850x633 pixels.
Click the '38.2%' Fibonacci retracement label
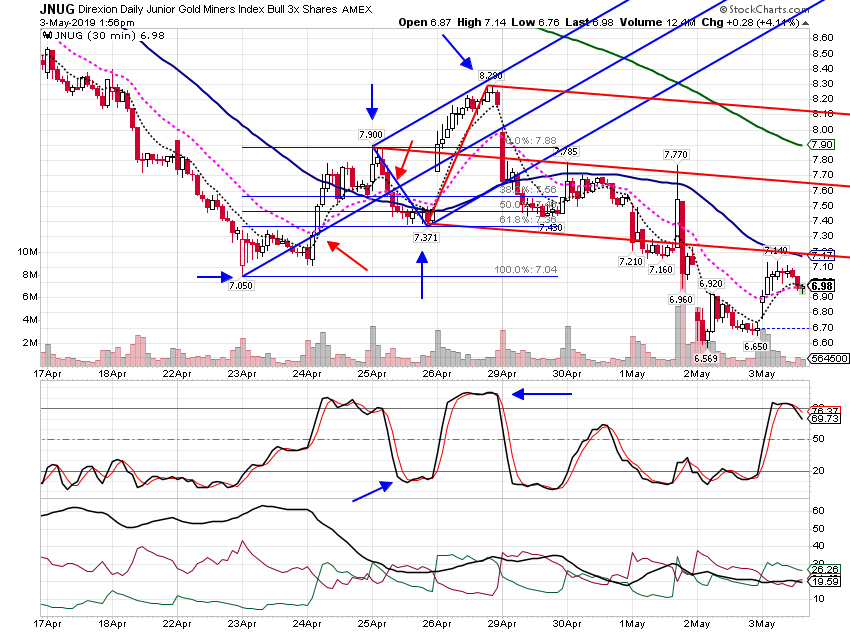click(x=527, y=190)
